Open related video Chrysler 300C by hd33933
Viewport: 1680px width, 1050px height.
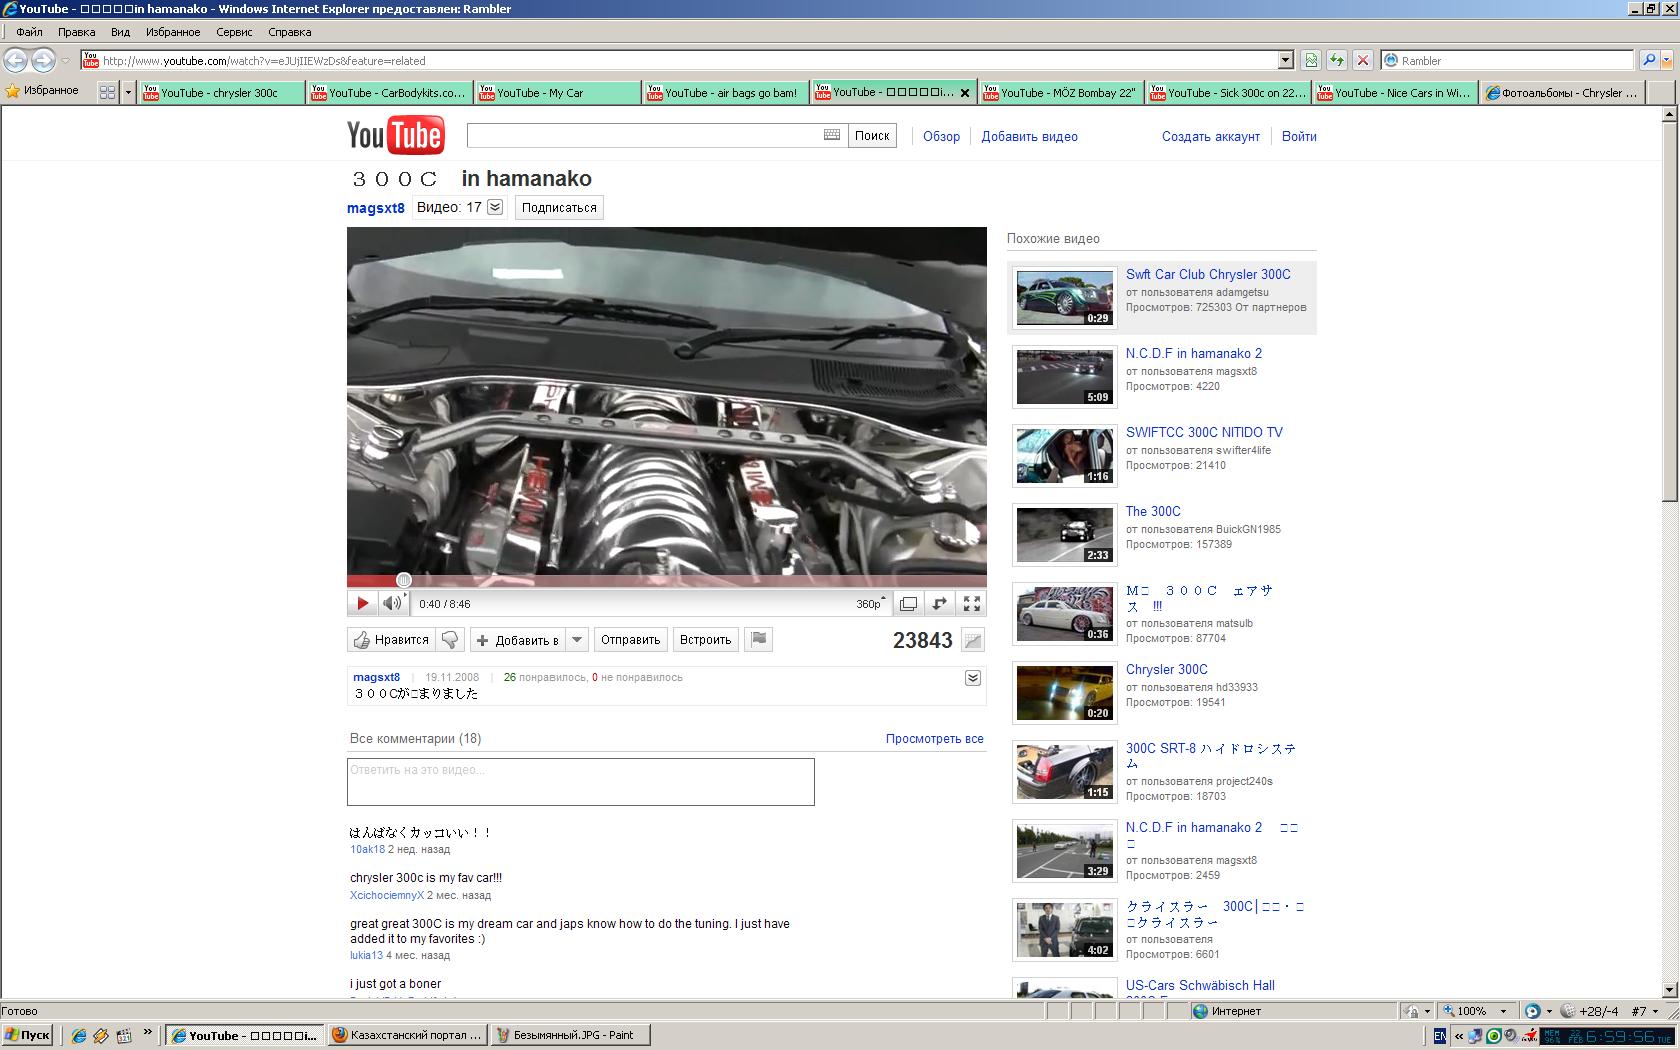coord(1166,670)
